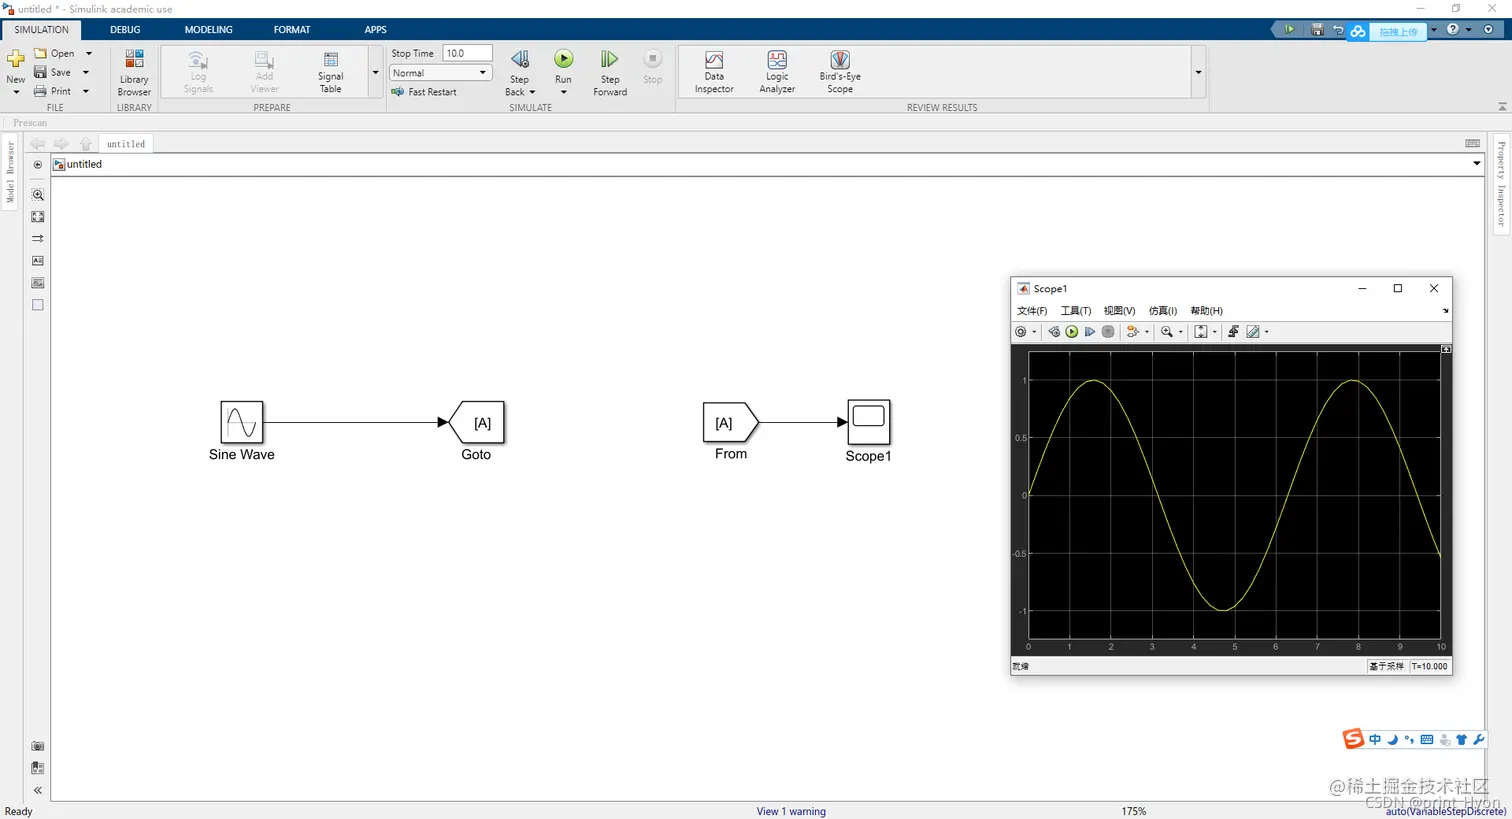Open the Bird's-Eye Scope
Screen dimensions: 1512x819
click(840, 72)
